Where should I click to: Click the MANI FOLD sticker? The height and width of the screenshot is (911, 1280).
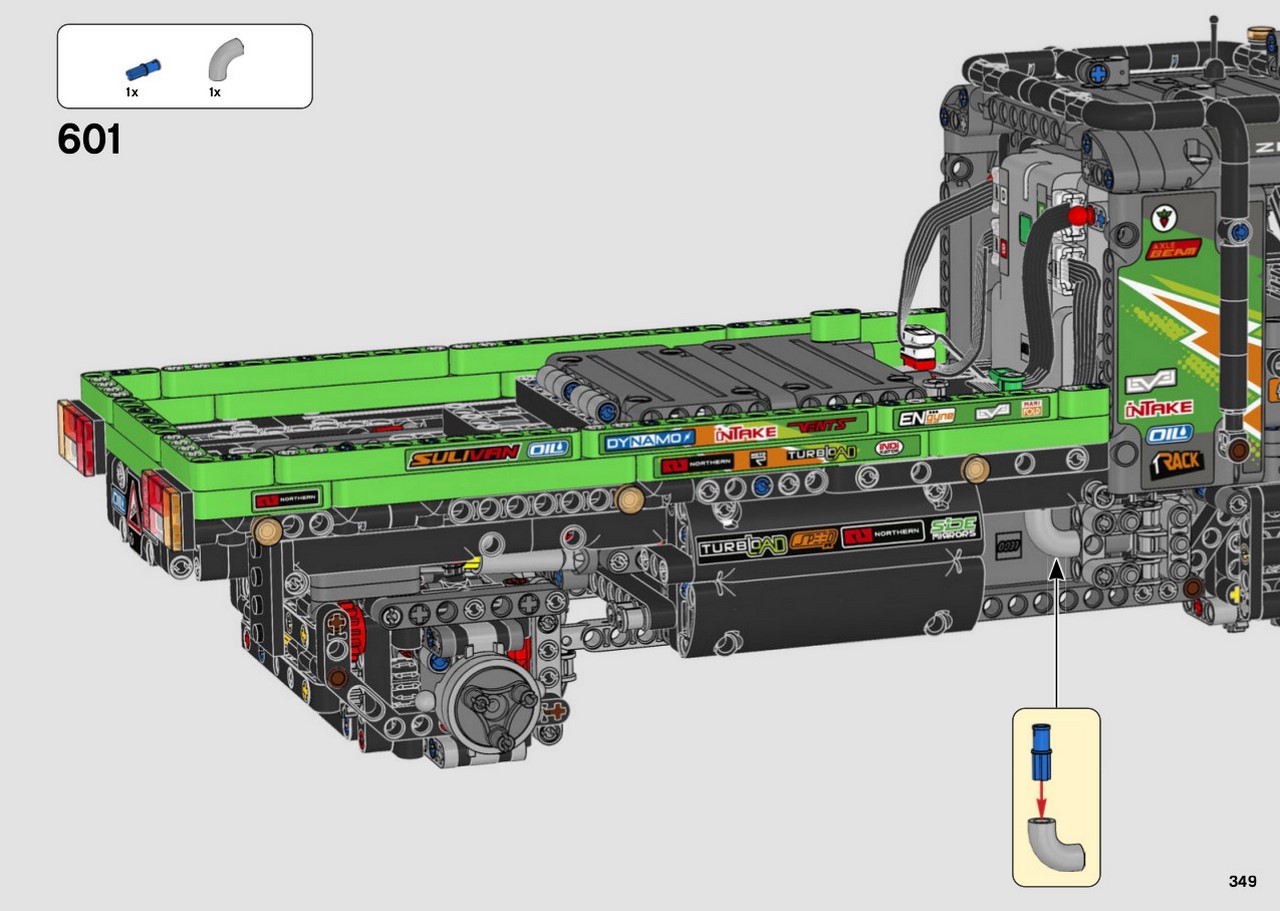1031,408
